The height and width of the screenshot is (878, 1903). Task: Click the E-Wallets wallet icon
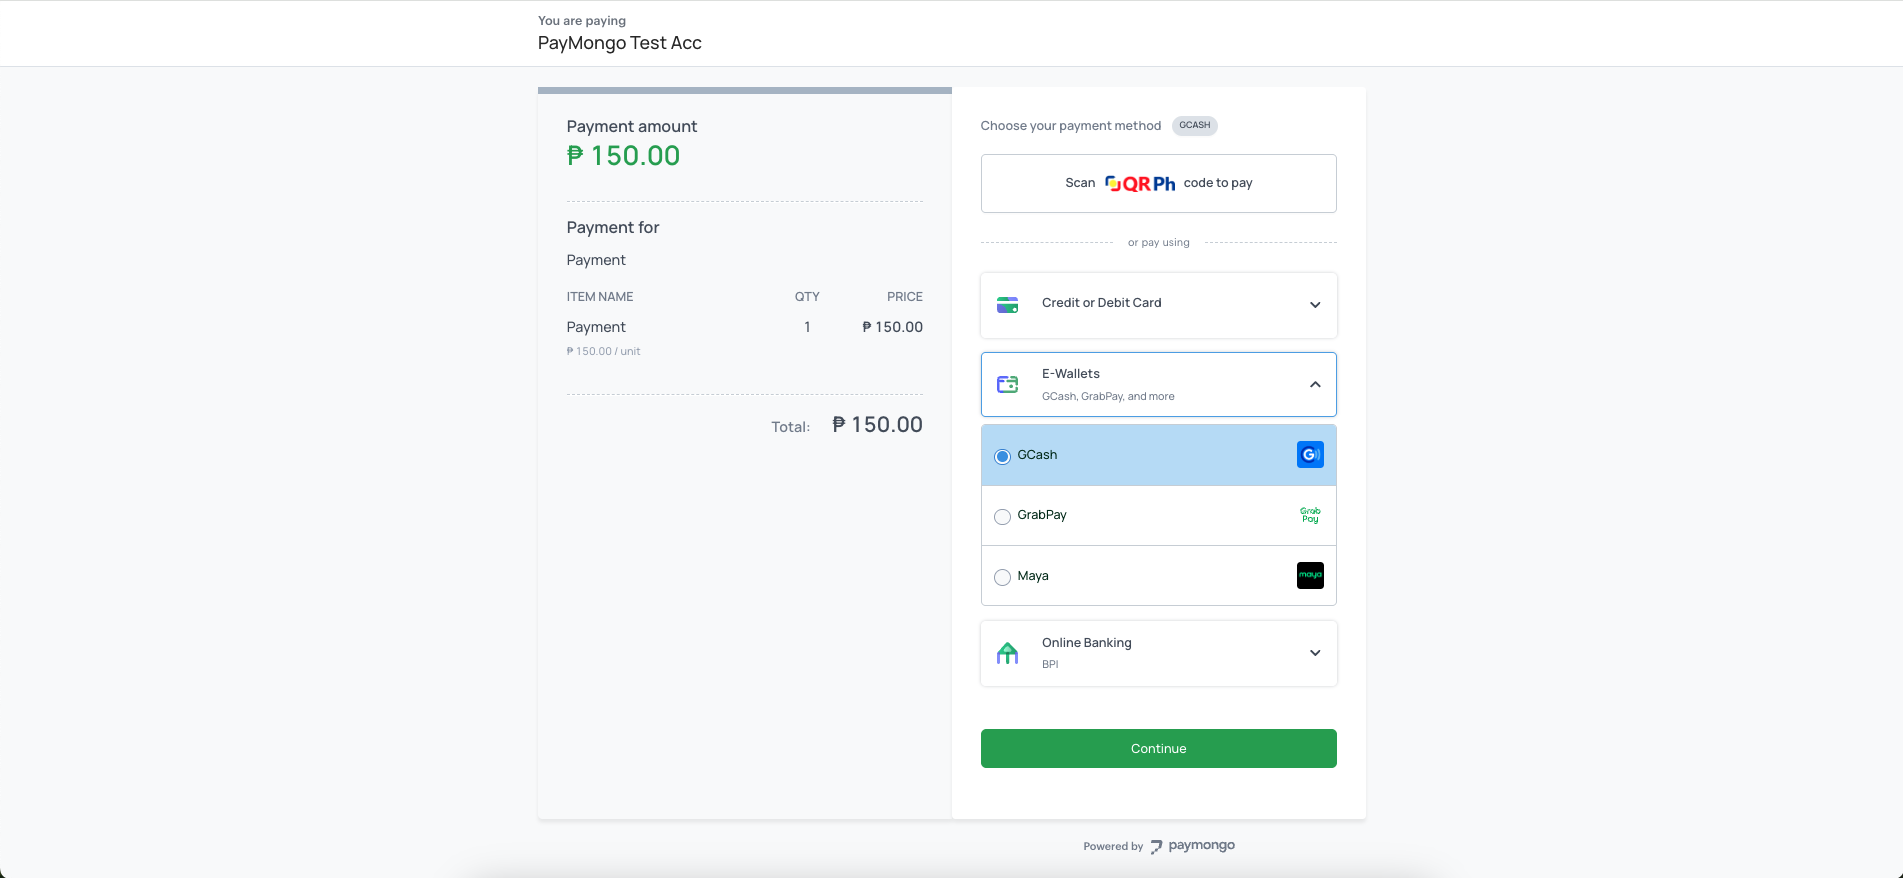pos(1008,384)
